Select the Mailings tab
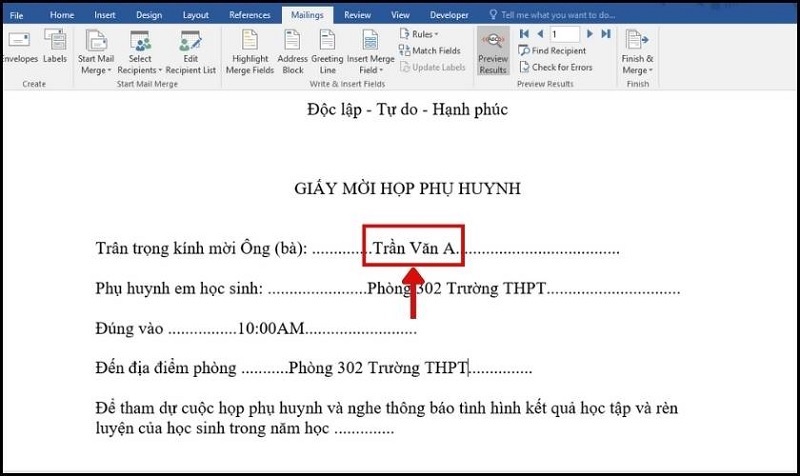 pyautogui.click(x=307, y=15)
